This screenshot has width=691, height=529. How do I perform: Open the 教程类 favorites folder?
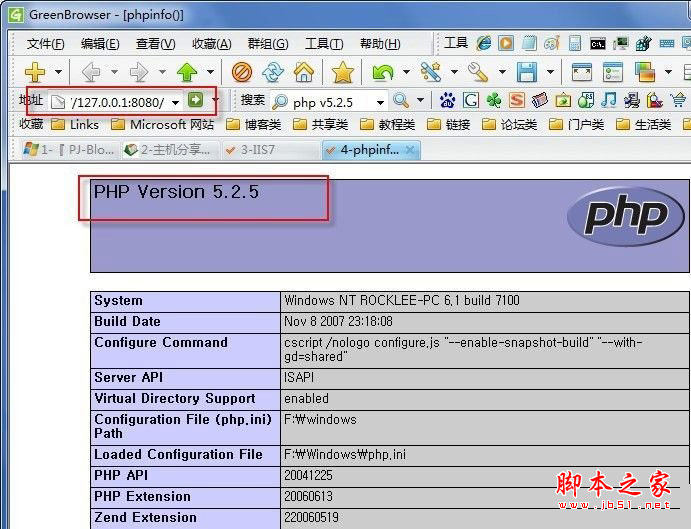click(387, 125)
